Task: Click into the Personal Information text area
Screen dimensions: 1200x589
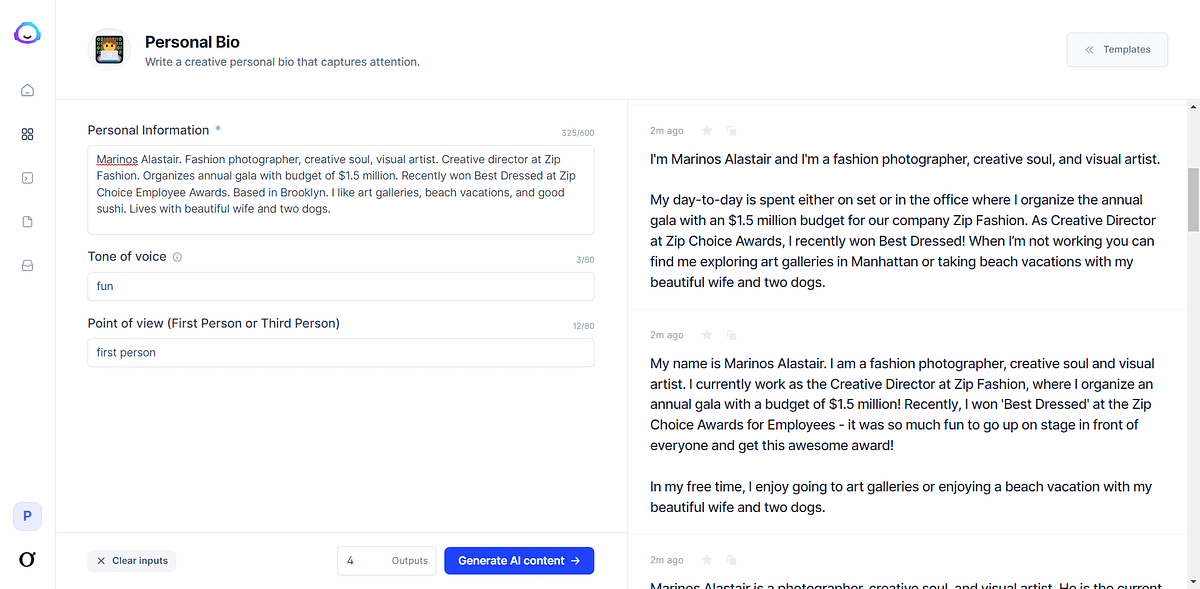Action: point(340,190)
